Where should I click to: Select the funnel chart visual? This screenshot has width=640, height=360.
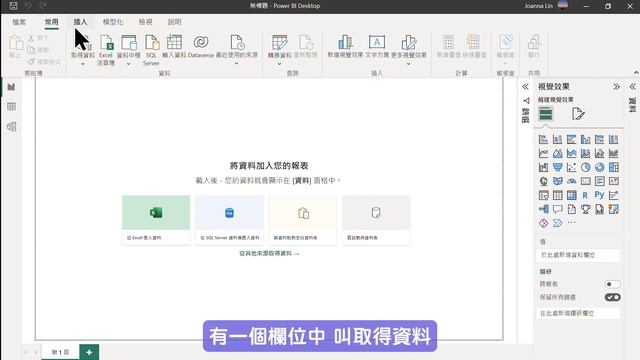tap(558, 167)
